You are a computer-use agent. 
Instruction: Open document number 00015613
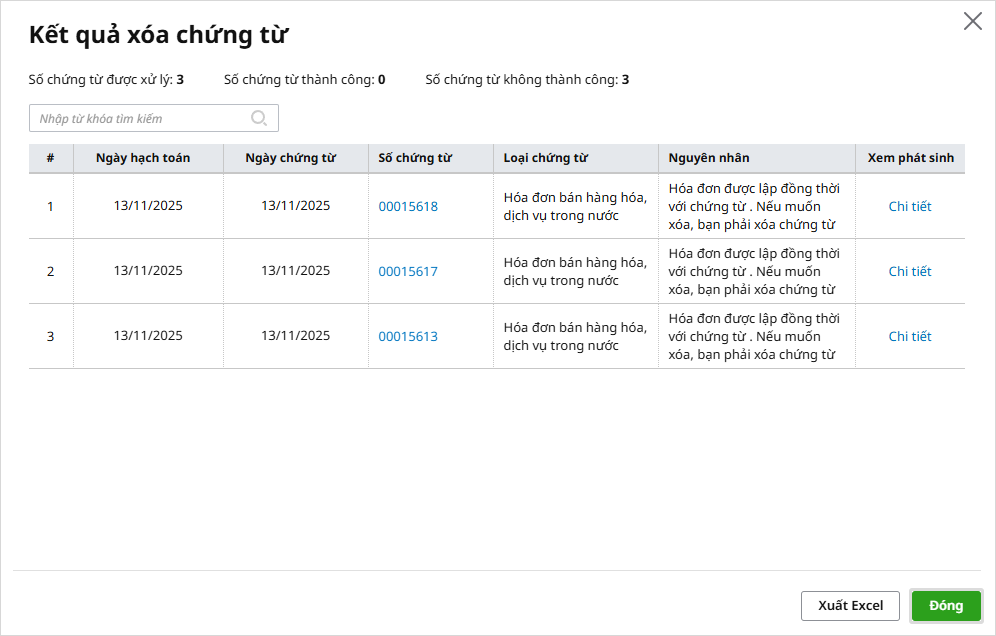(x=408, y=337)
